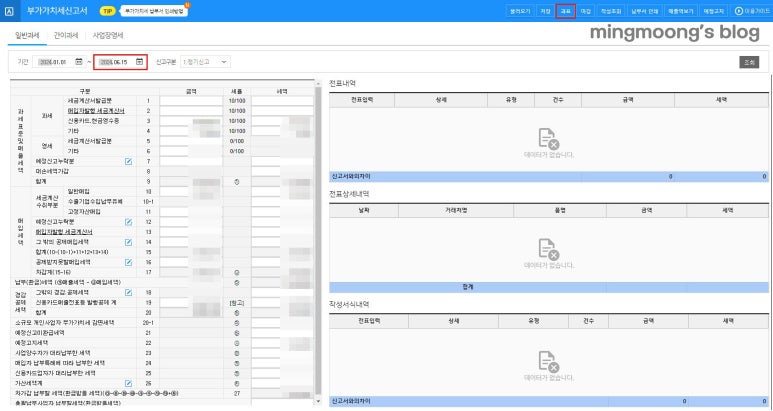Image resolution: width=773 pixels, height=411 pixels.
Task: Open the 이용가이드 play icon button
Action: point(738,11)
